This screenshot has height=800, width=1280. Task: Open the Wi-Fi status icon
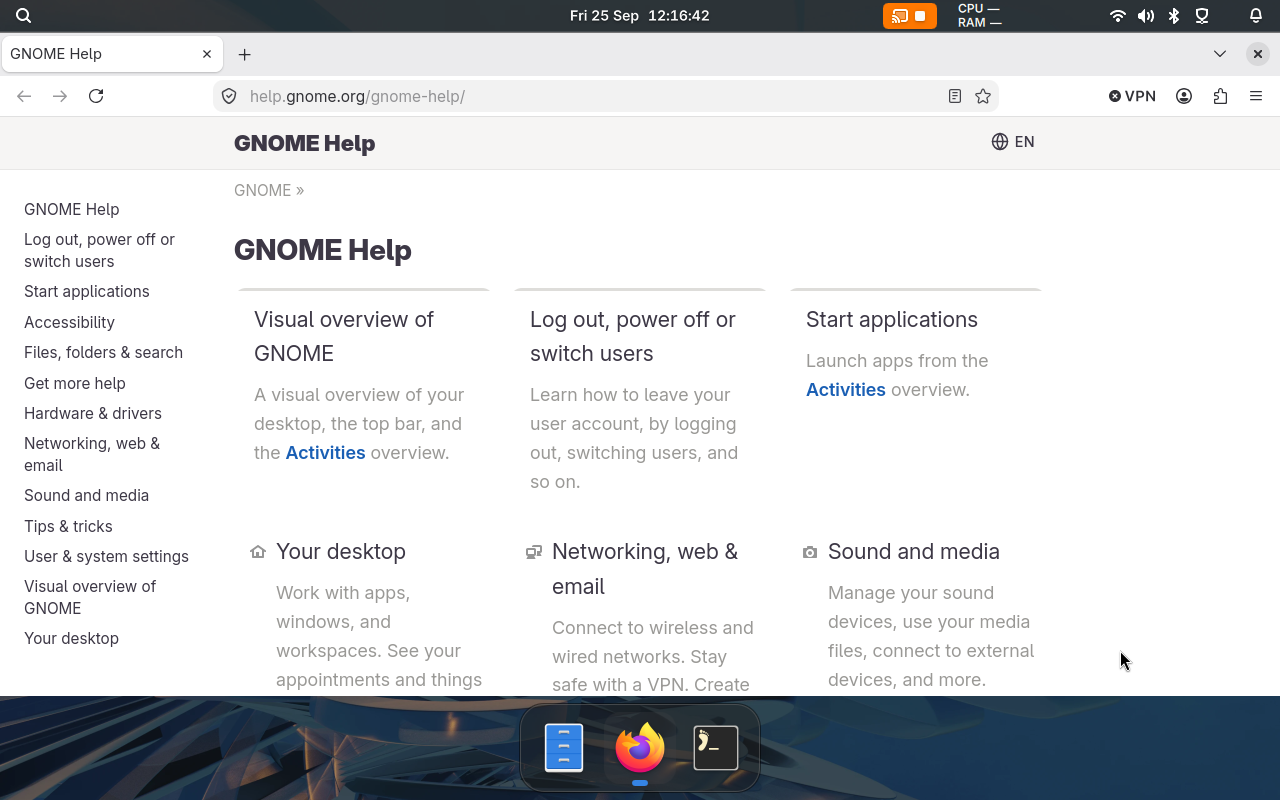click(x=1118, y=16)
